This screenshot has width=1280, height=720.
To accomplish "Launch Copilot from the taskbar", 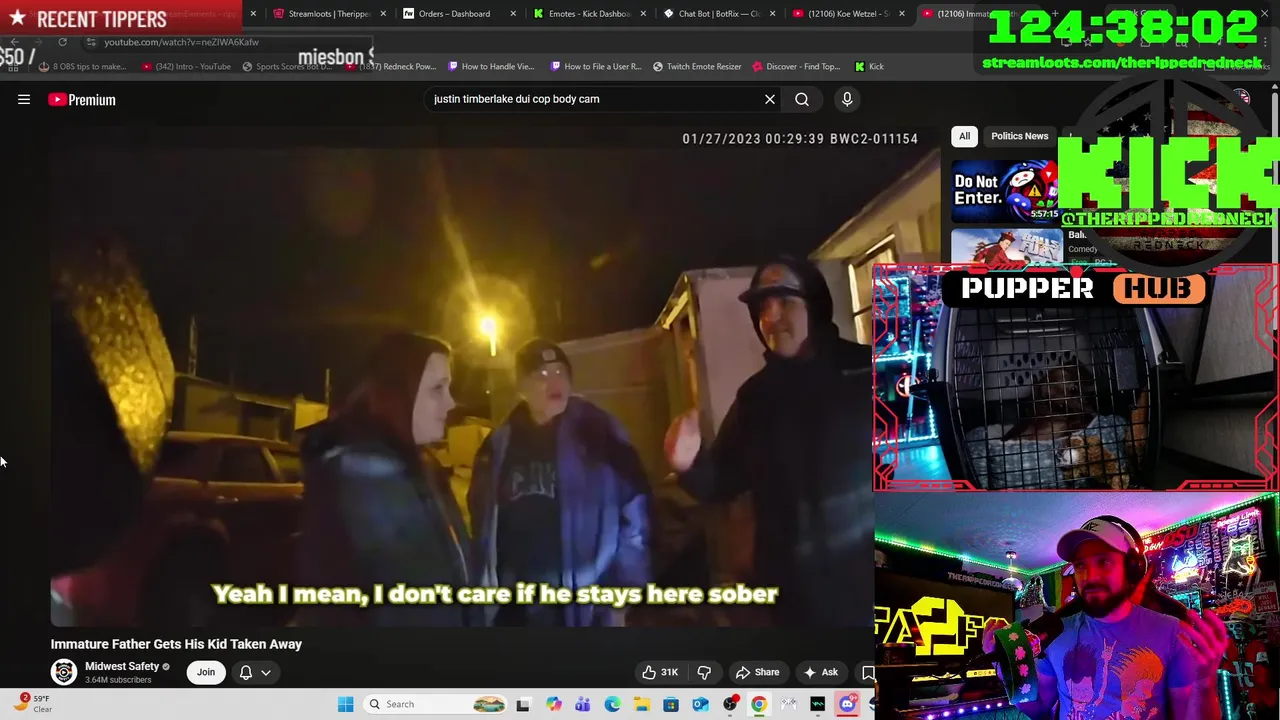I will pos(553,704).
